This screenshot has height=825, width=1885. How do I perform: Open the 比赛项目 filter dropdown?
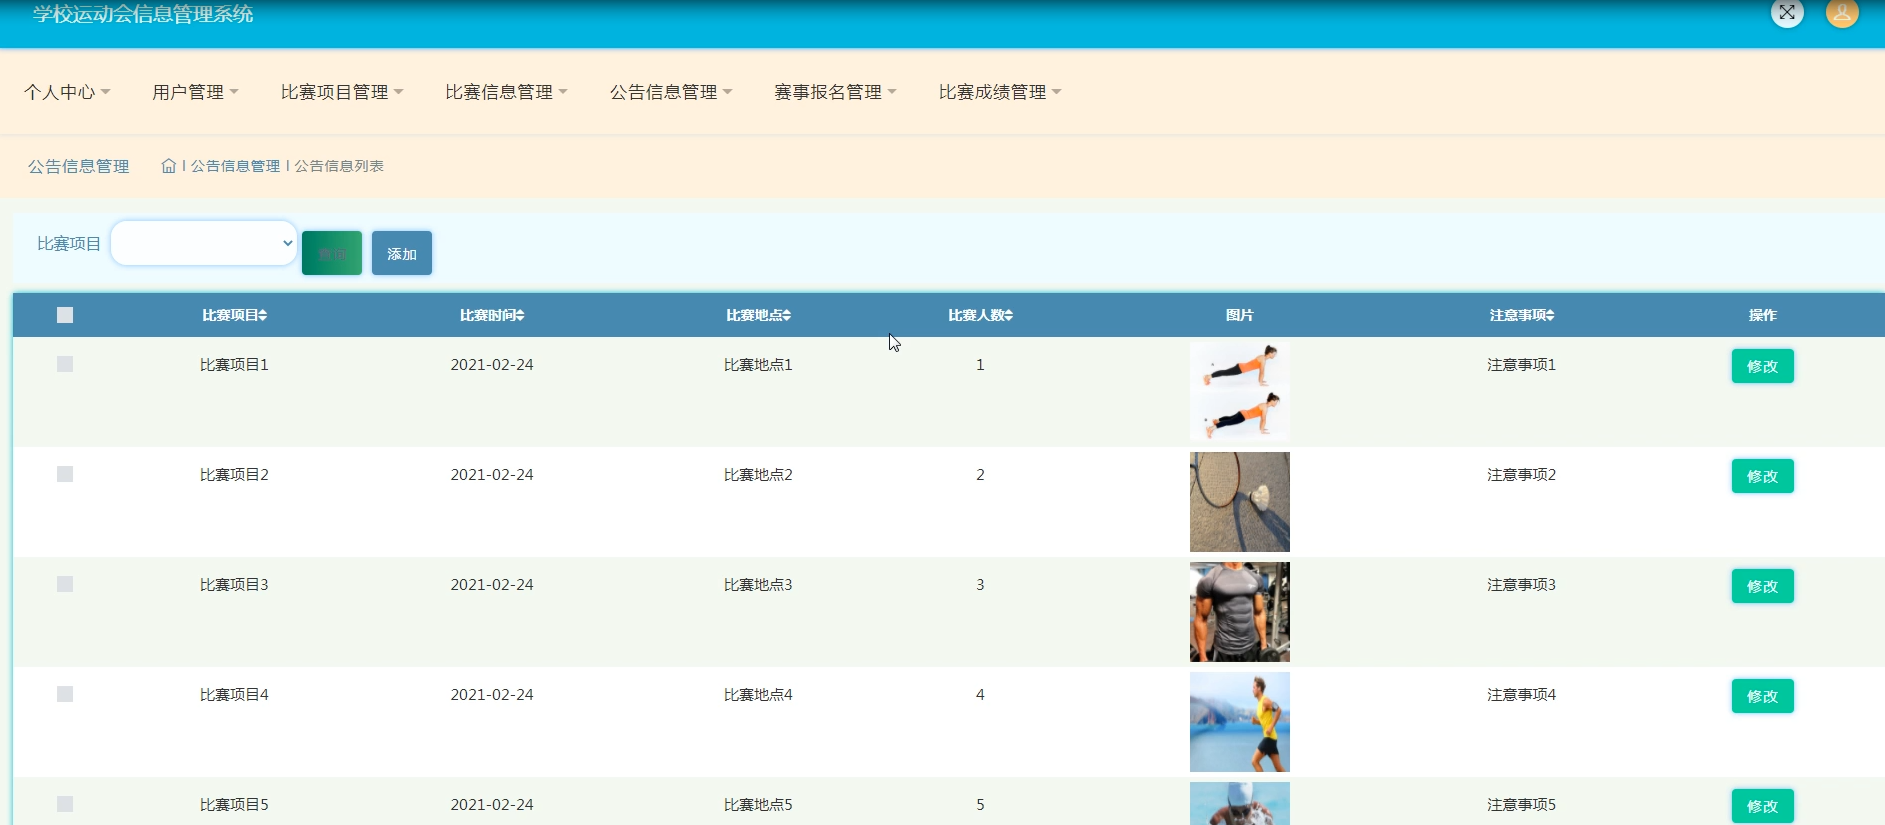(x=204, y=243)
